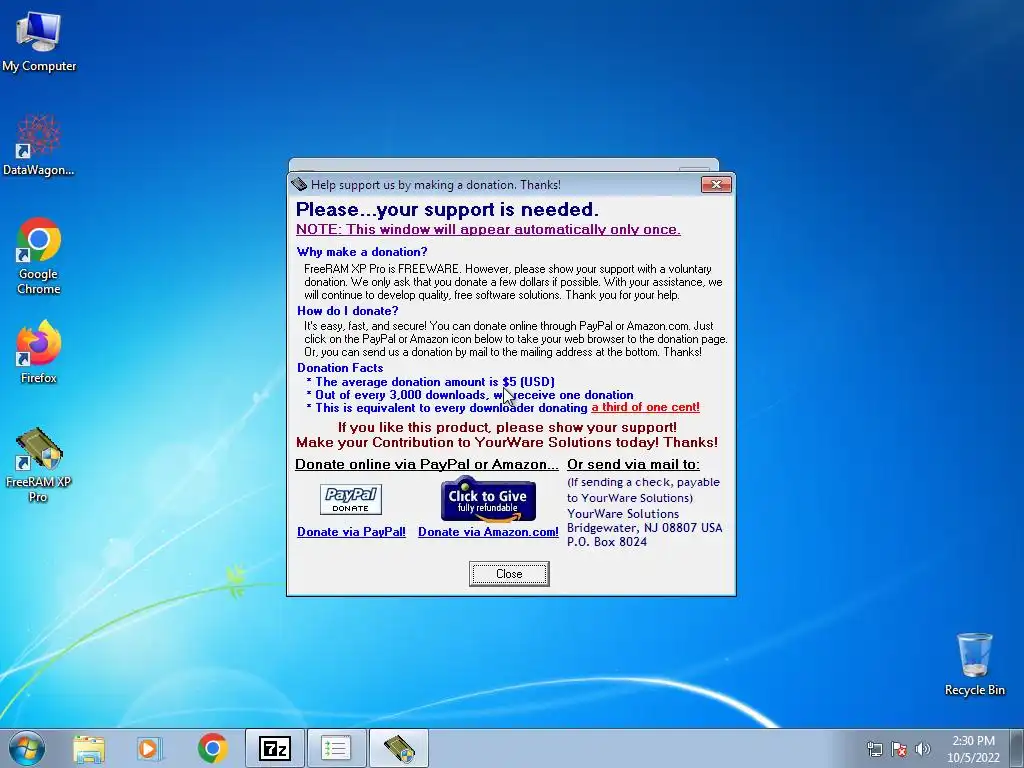This screenshot has height=768, width=1024.
Task: Select FreeRAM XP Pro taskbar button
Action: [398, 748]
